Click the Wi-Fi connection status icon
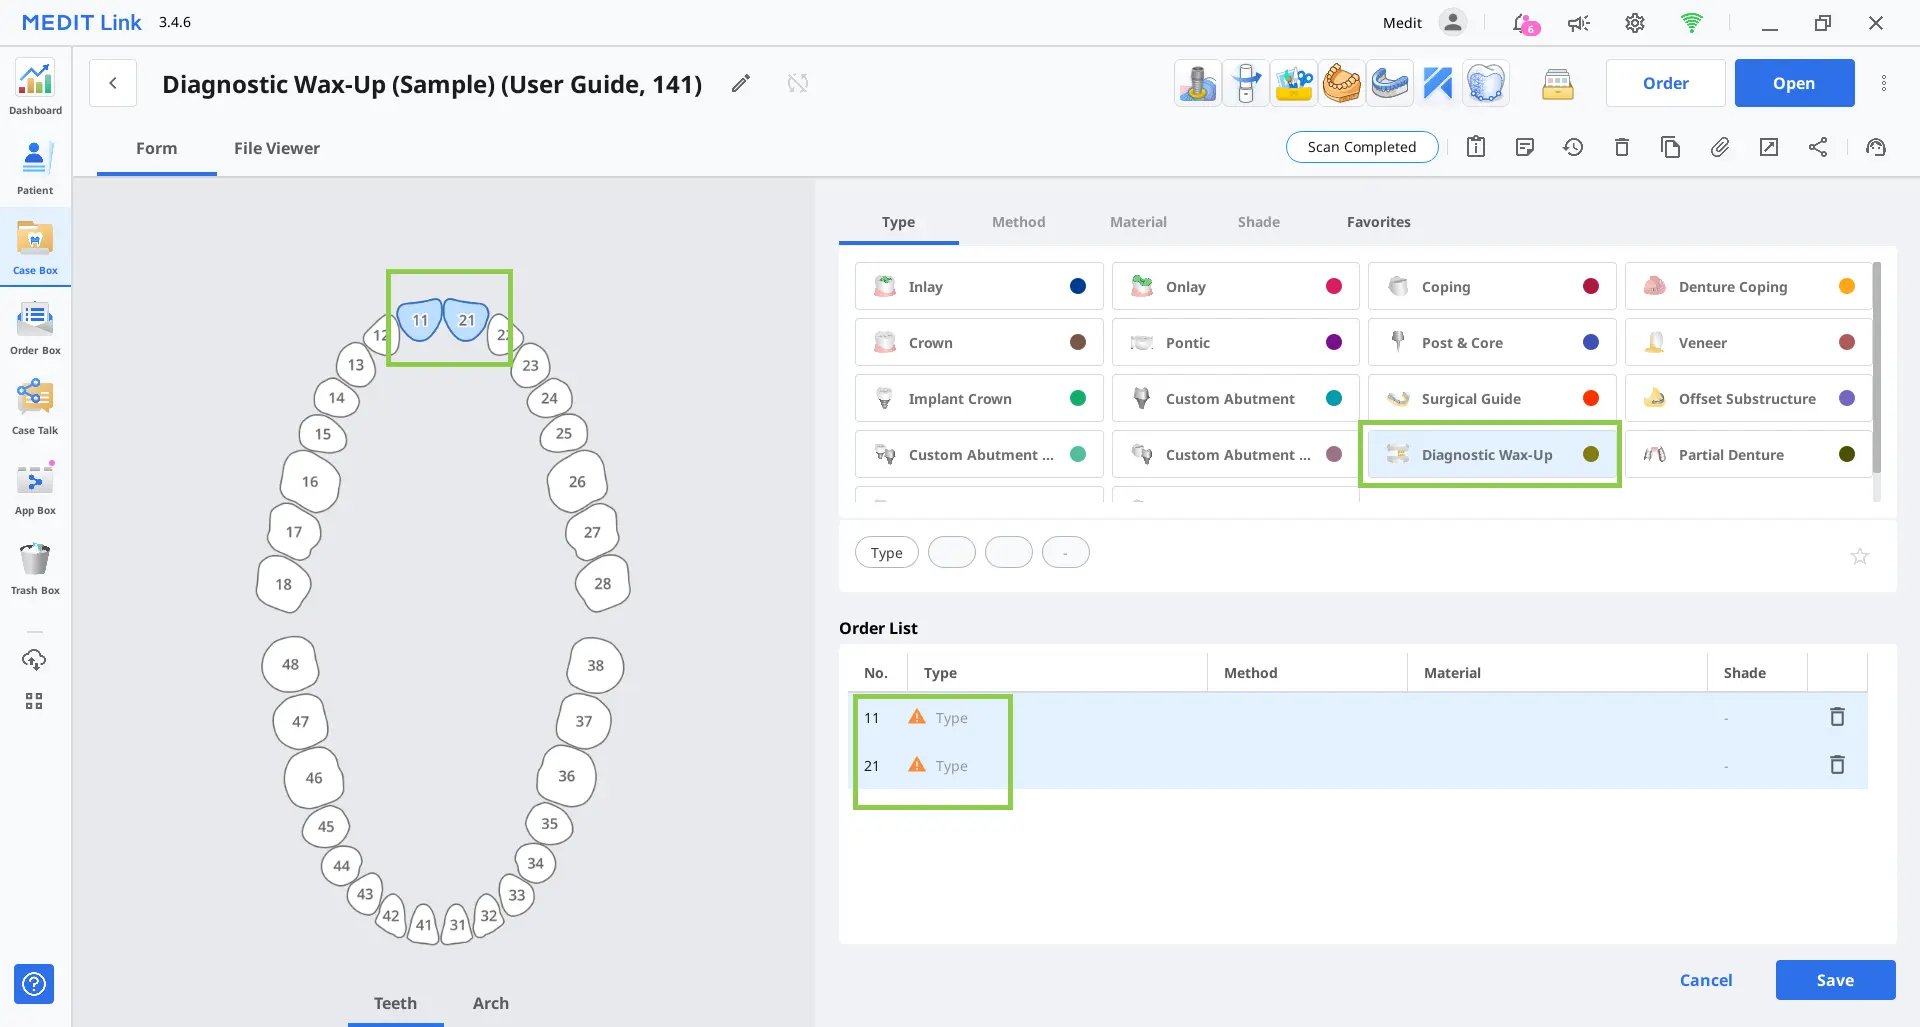This screenshot has width=1920, height=1027. (1691, 23)
